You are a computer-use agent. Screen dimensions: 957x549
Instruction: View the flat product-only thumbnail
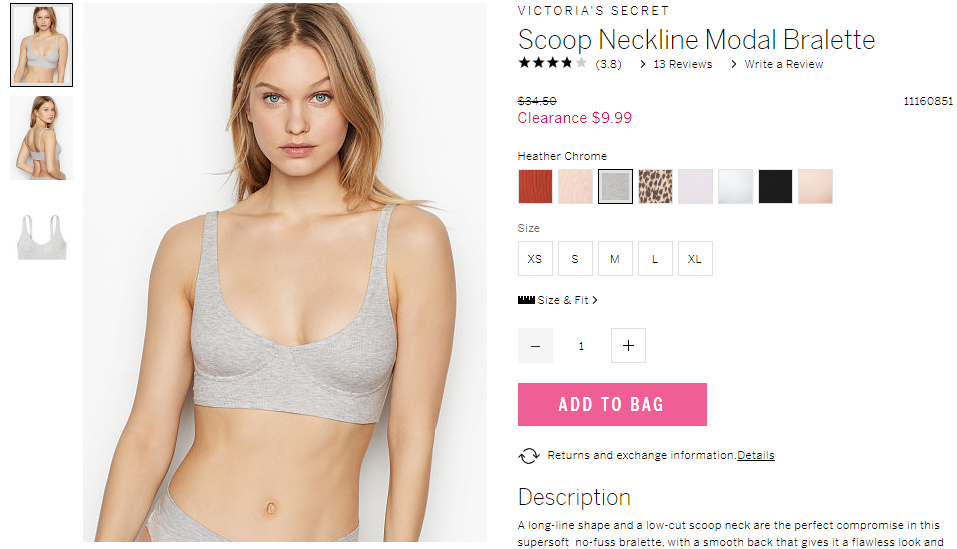point(42,237)
